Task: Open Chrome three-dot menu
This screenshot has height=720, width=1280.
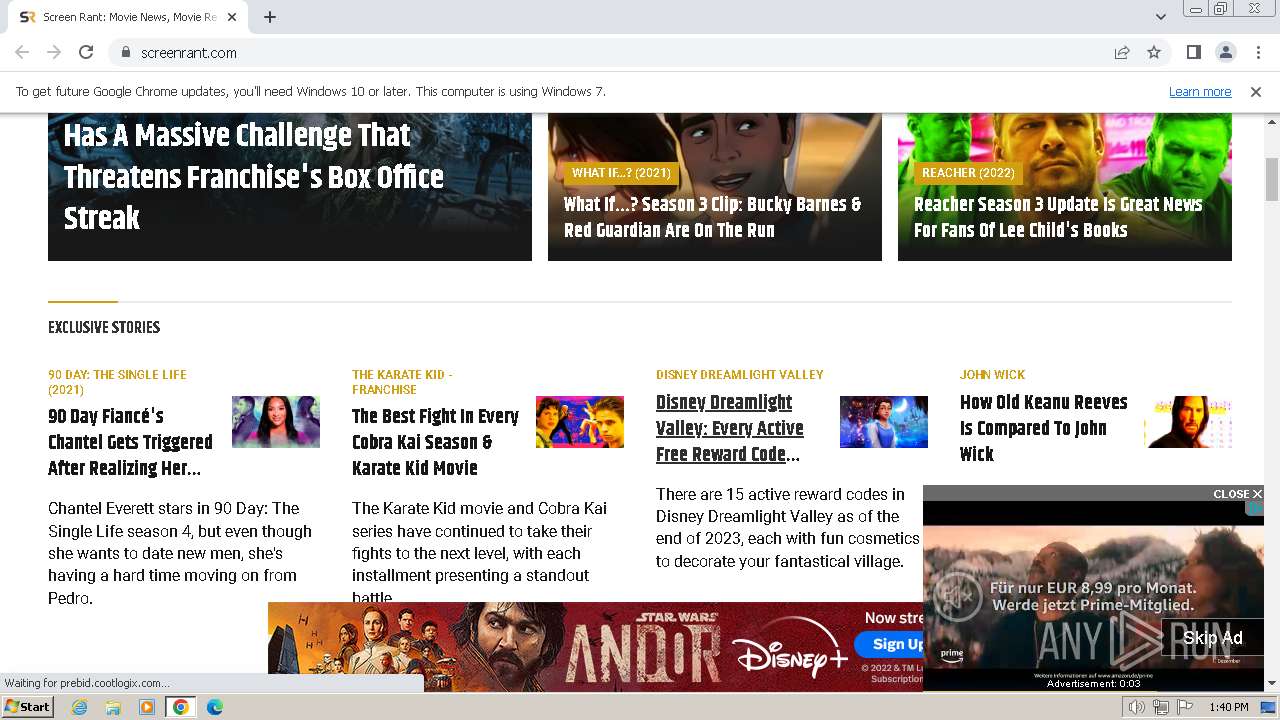Action: (1257, 52)
